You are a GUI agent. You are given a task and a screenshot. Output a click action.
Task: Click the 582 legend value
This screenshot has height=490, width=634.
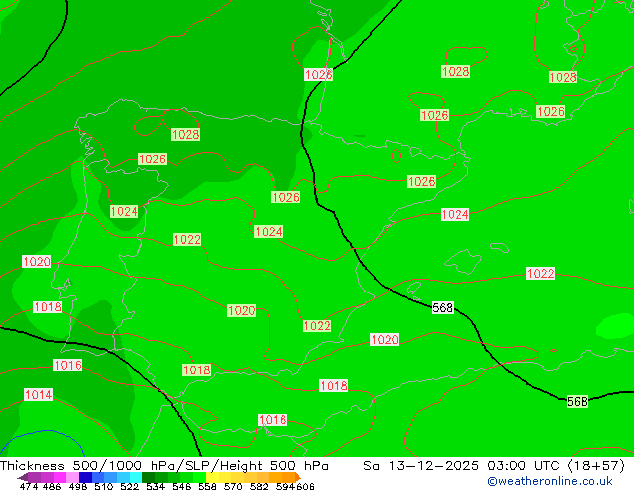[x=259, y=486]
